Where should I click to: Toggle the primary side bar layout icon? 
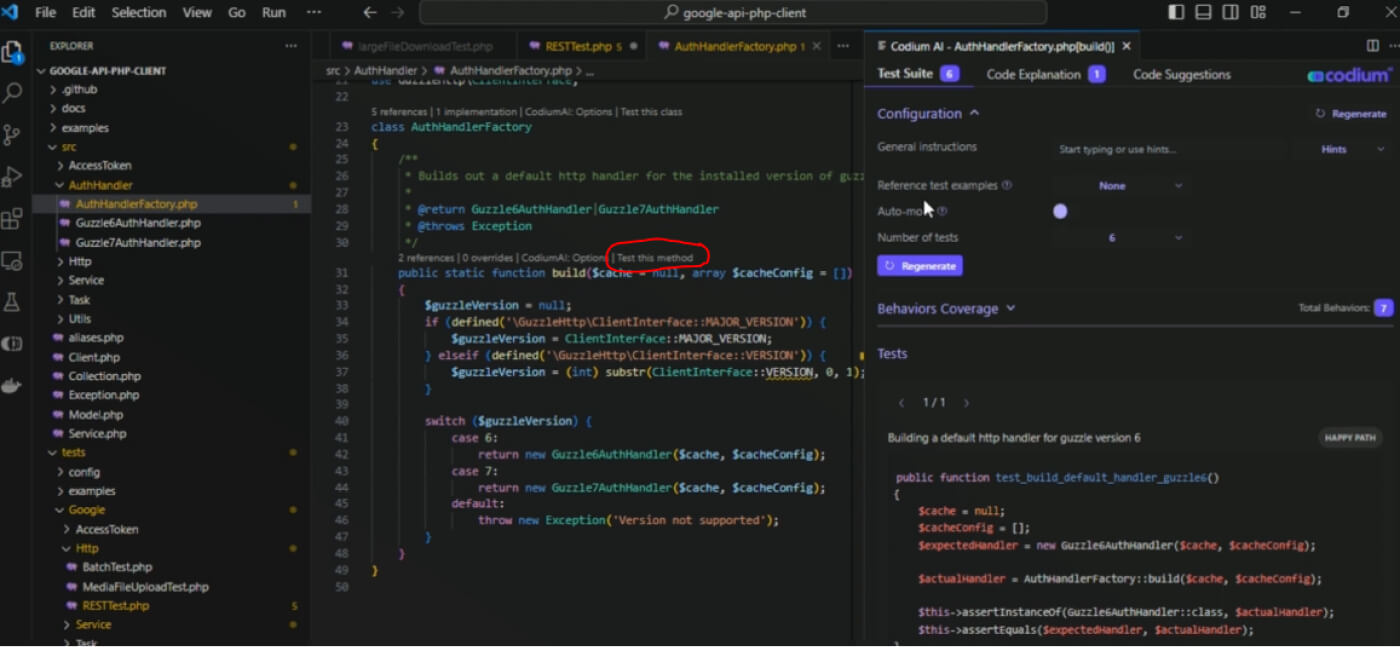pyautogui.click(x=1176, y=13)
